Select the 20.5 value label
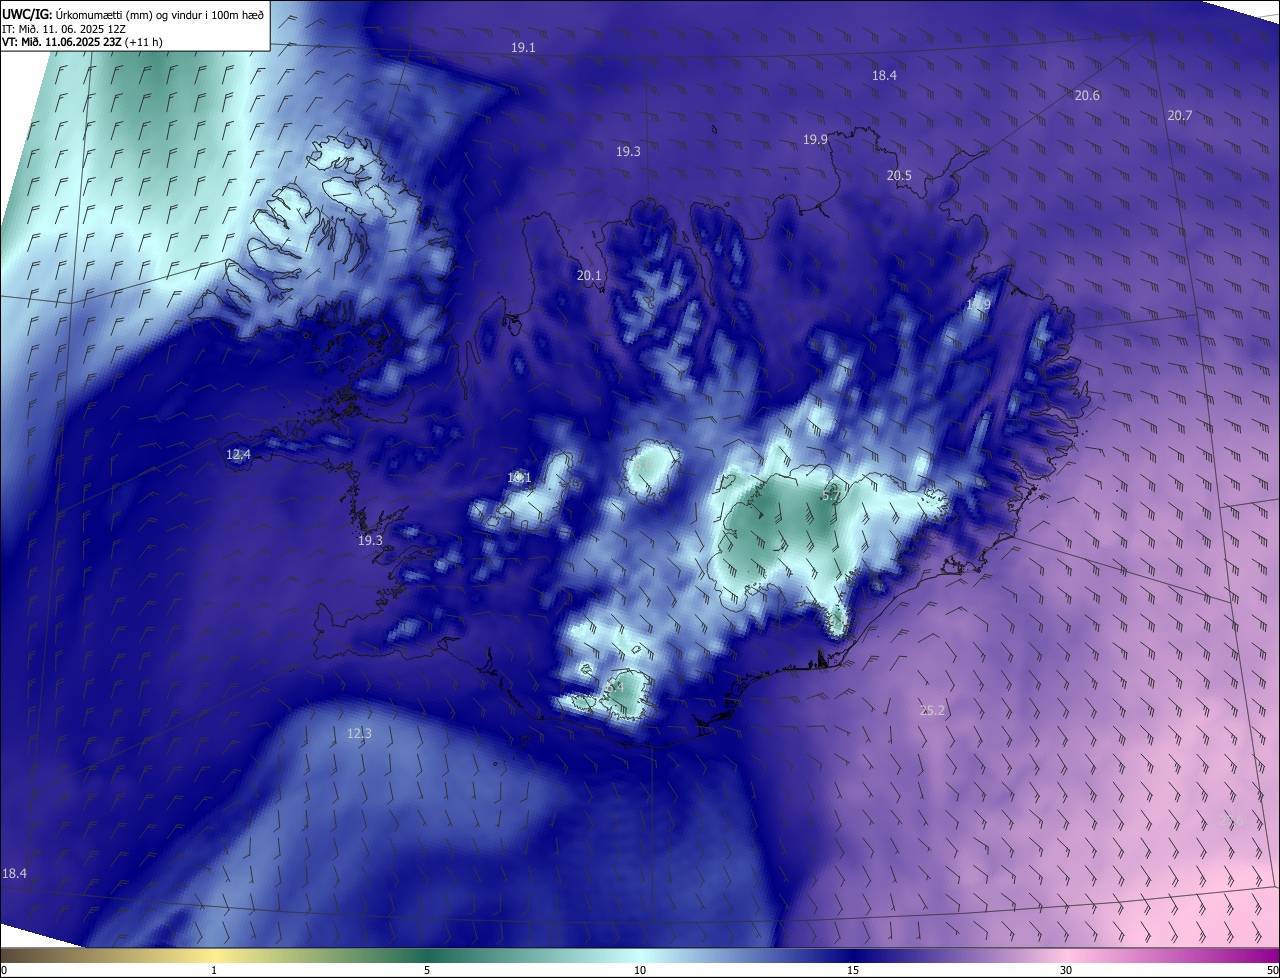The height and width of the screenshot is (978, 1280). point(899,176)
